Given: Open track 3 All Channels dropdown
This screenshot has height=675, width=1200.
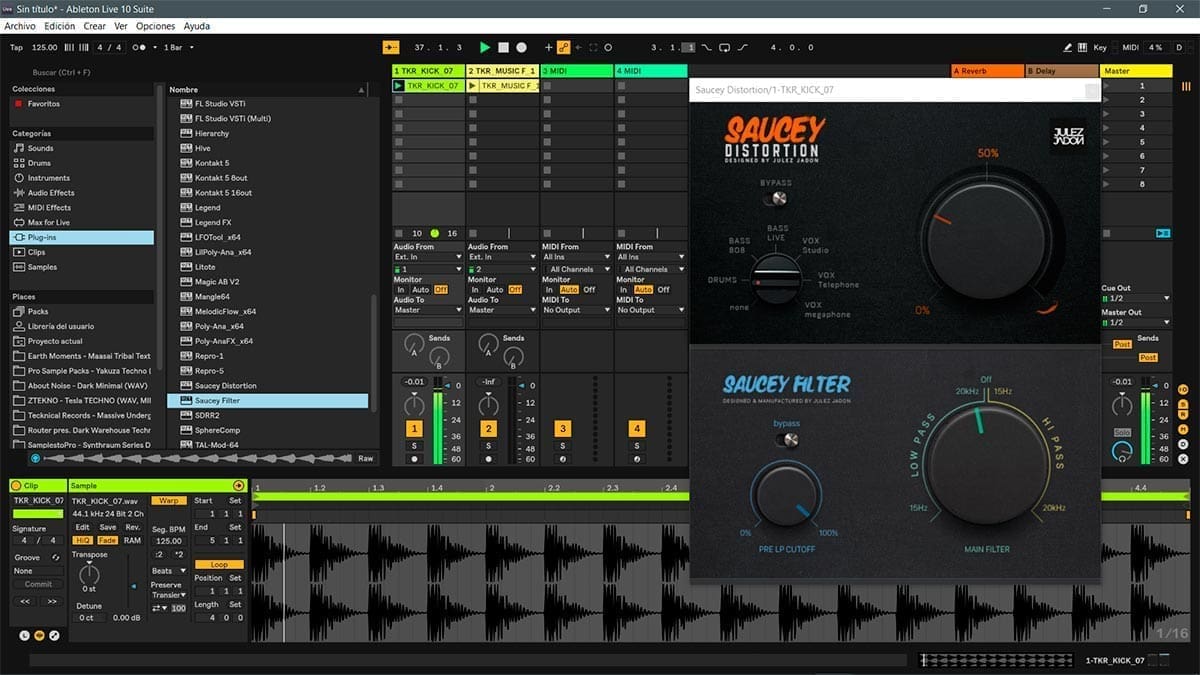Looking at the screenshot, I should (x=575, y=269).
